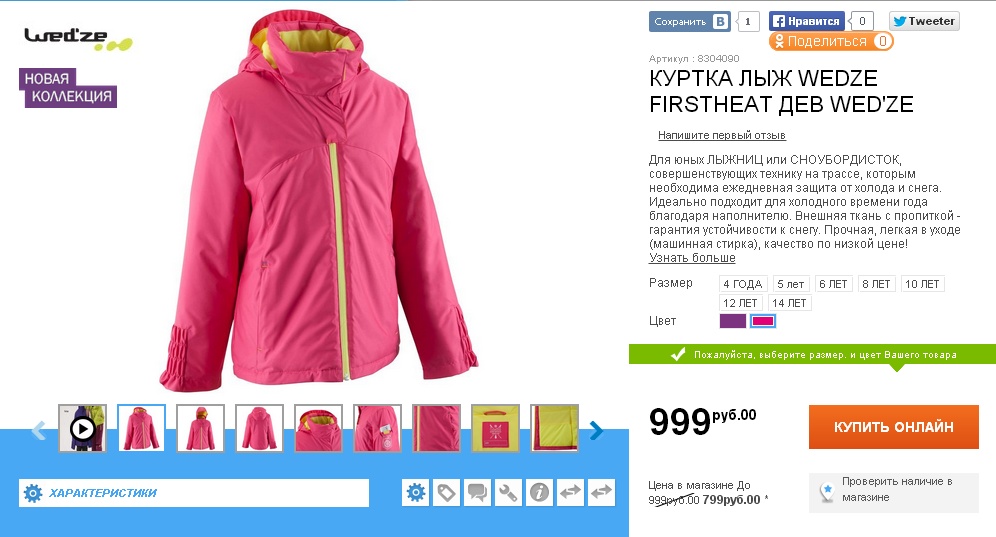Click the wrench maintenance icon
This screenshot has height=537, width=996.
[508, 493]
